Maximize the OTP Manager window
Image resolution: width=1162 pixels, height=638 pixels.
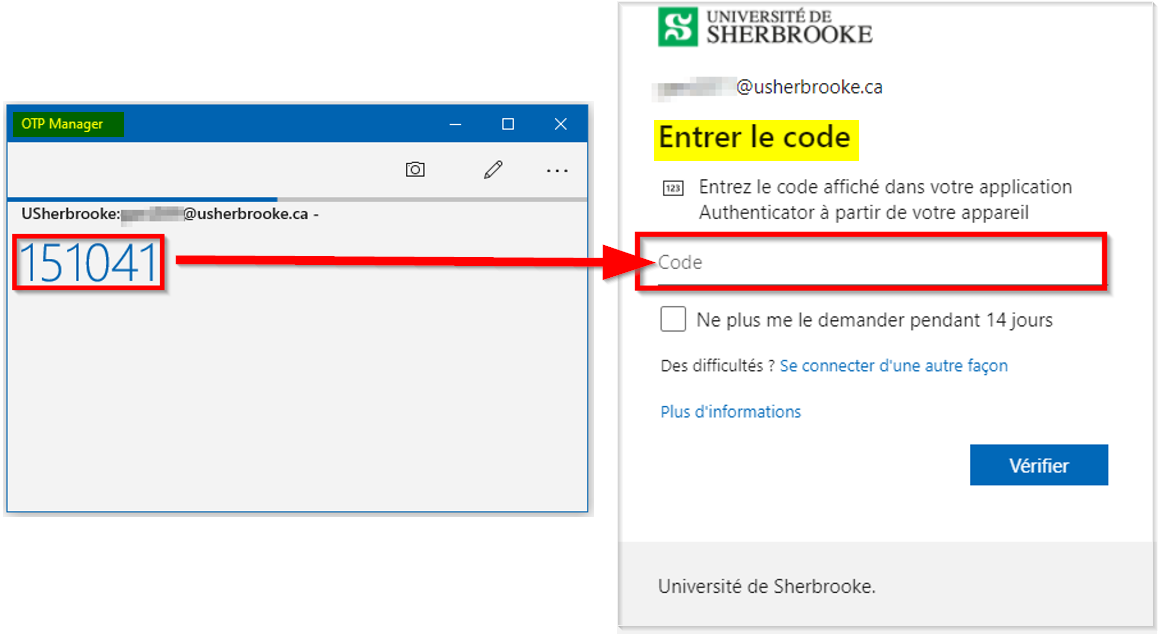pyautogui.click(x=508, y=124)
